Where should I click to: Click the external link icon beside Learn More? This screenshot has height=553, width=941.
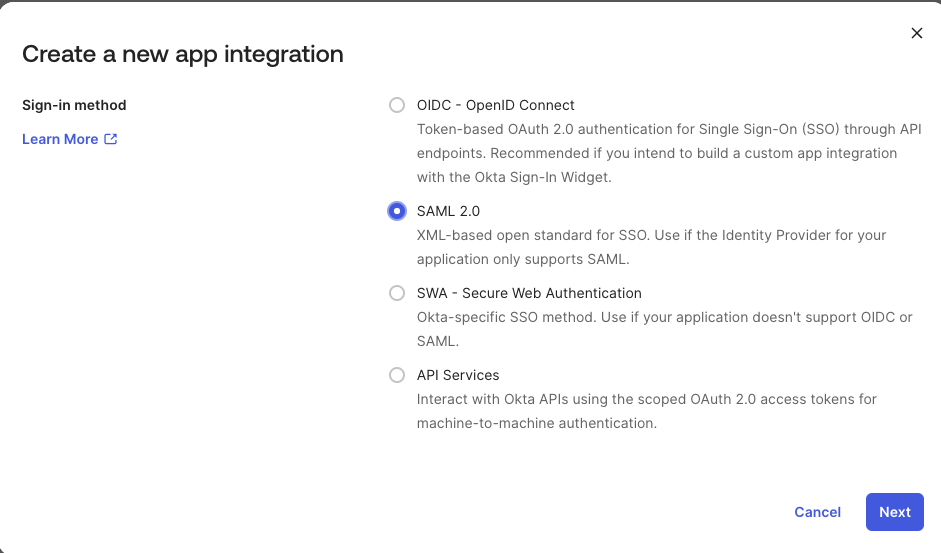[x=111, y=139]
